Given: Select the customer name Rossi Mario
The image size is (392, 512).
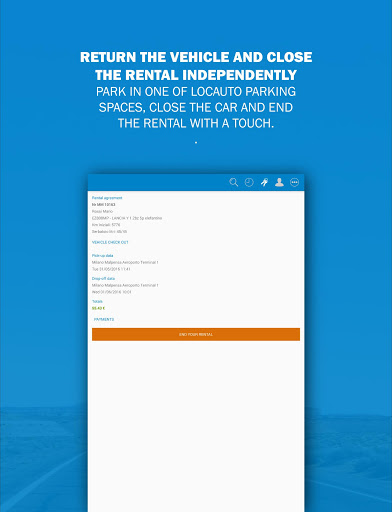Looking at the screenshot, I should click(103, 211).
